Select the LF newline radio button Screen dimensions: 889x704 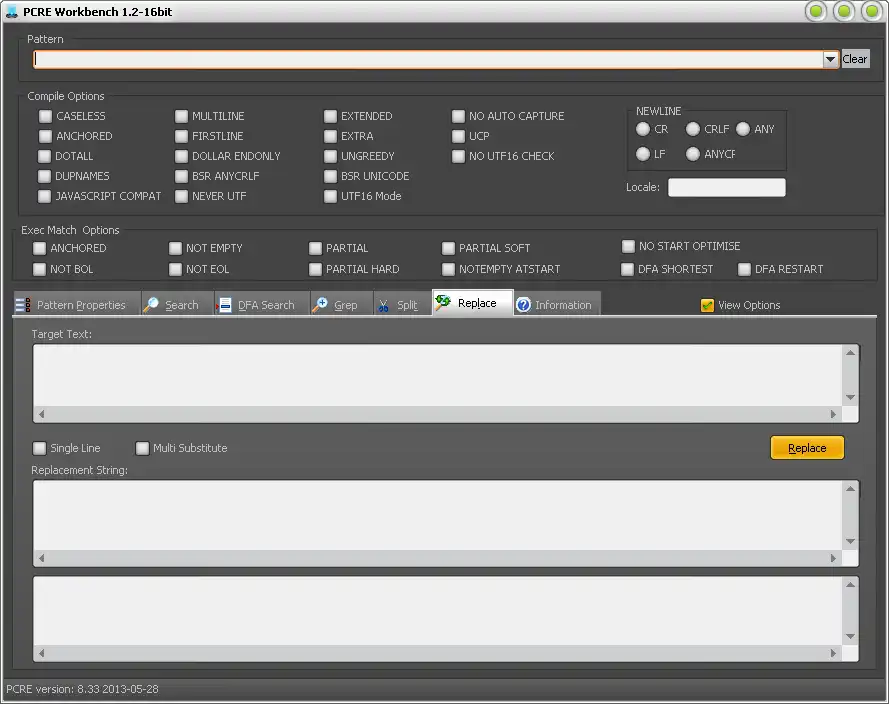tap(643, 154)
